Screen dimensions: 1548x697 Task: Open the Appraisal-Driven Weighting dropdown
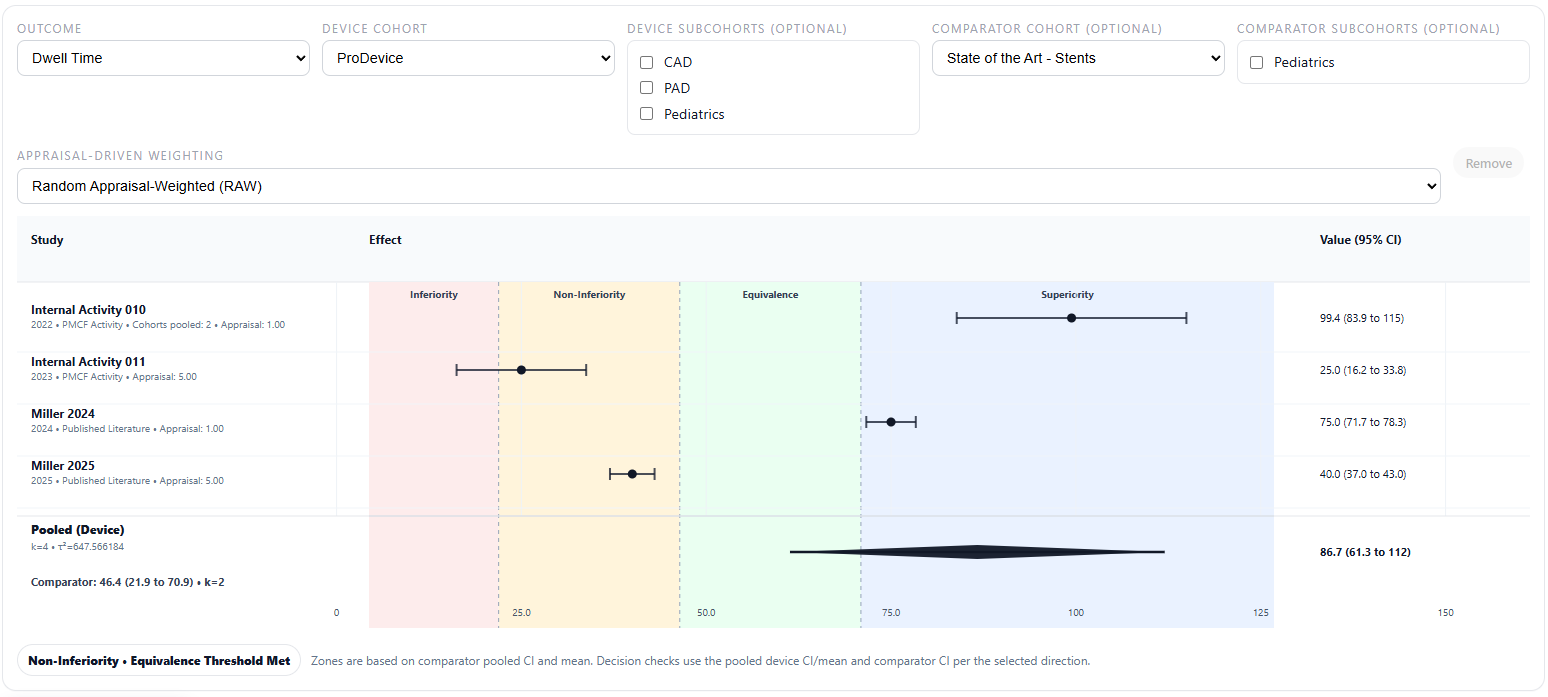pyautogui.click(x=727, y=186)
